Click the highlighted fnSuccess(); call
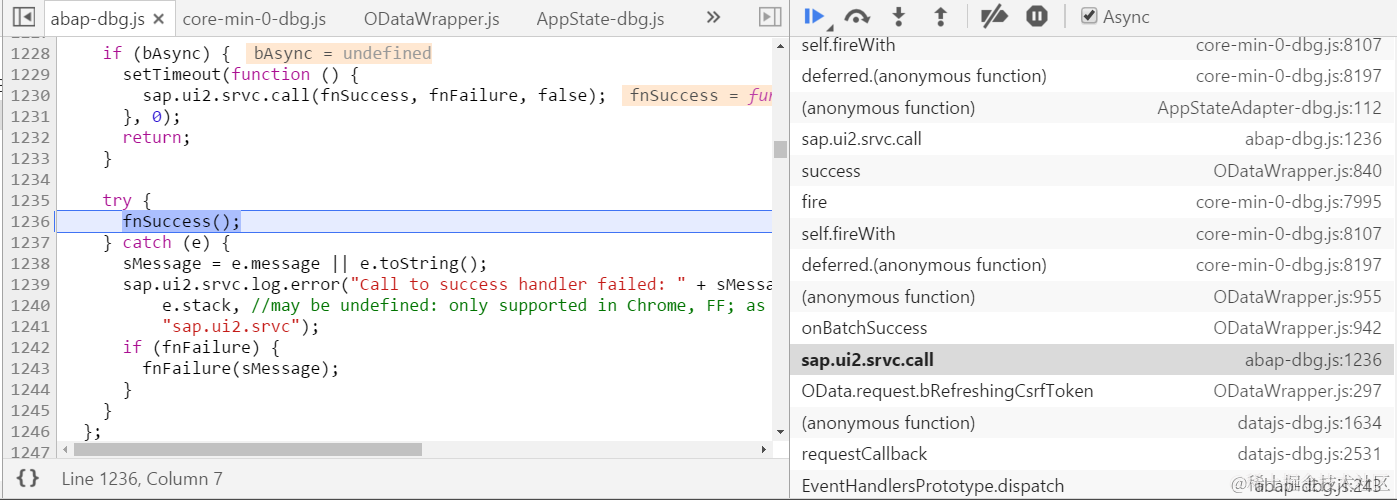Image resolution: width=1397 pixels, height=500 pixels. click(181, 221)
